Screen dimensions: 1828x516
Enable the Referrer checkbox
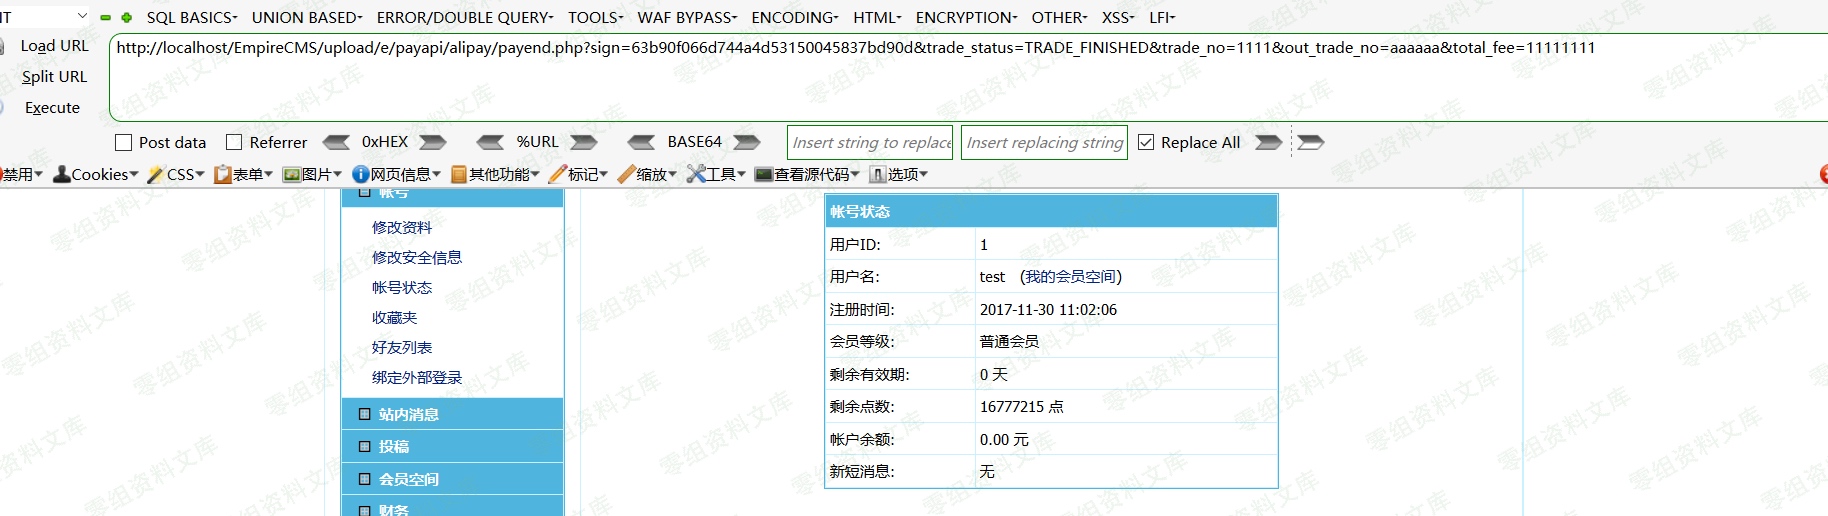pos(234,143)
